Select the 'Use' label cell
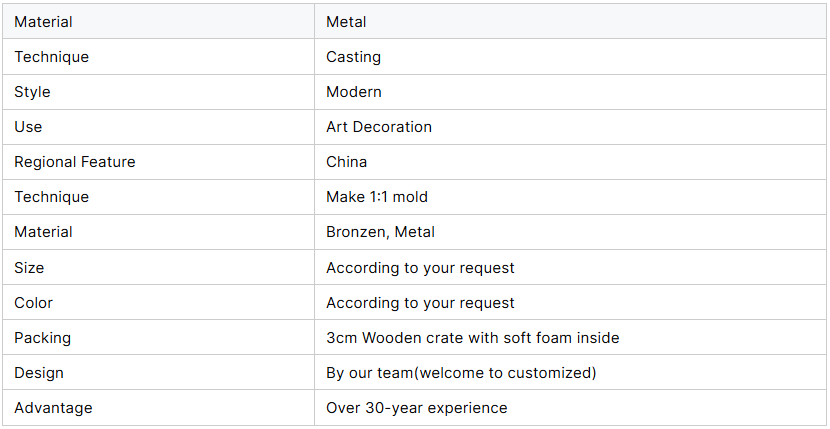The image size is (830, 429). 159,127
